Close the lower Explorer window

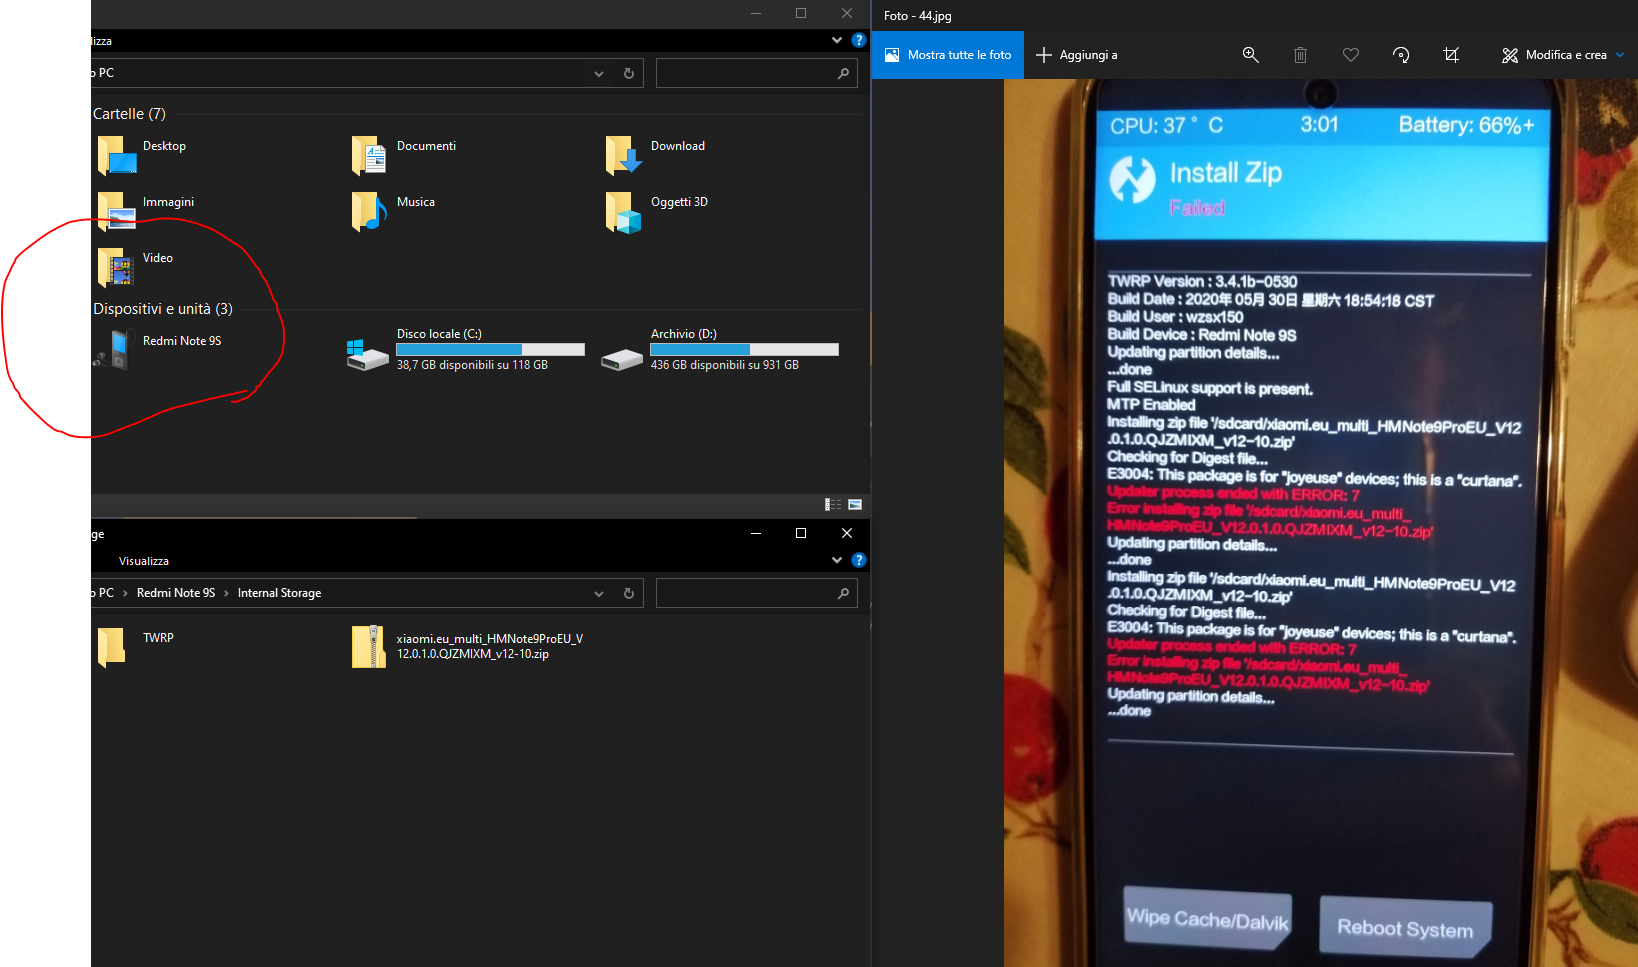pyautogui.click(x=847, y=533)
